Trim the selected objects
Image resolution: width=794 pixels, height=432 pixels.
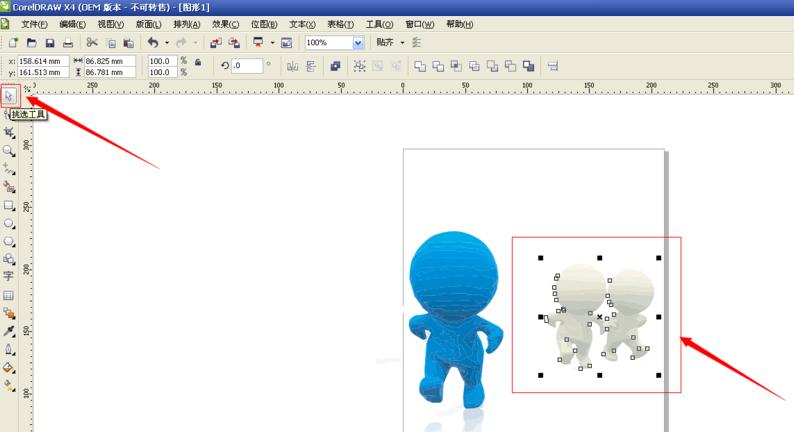point(438,66)
